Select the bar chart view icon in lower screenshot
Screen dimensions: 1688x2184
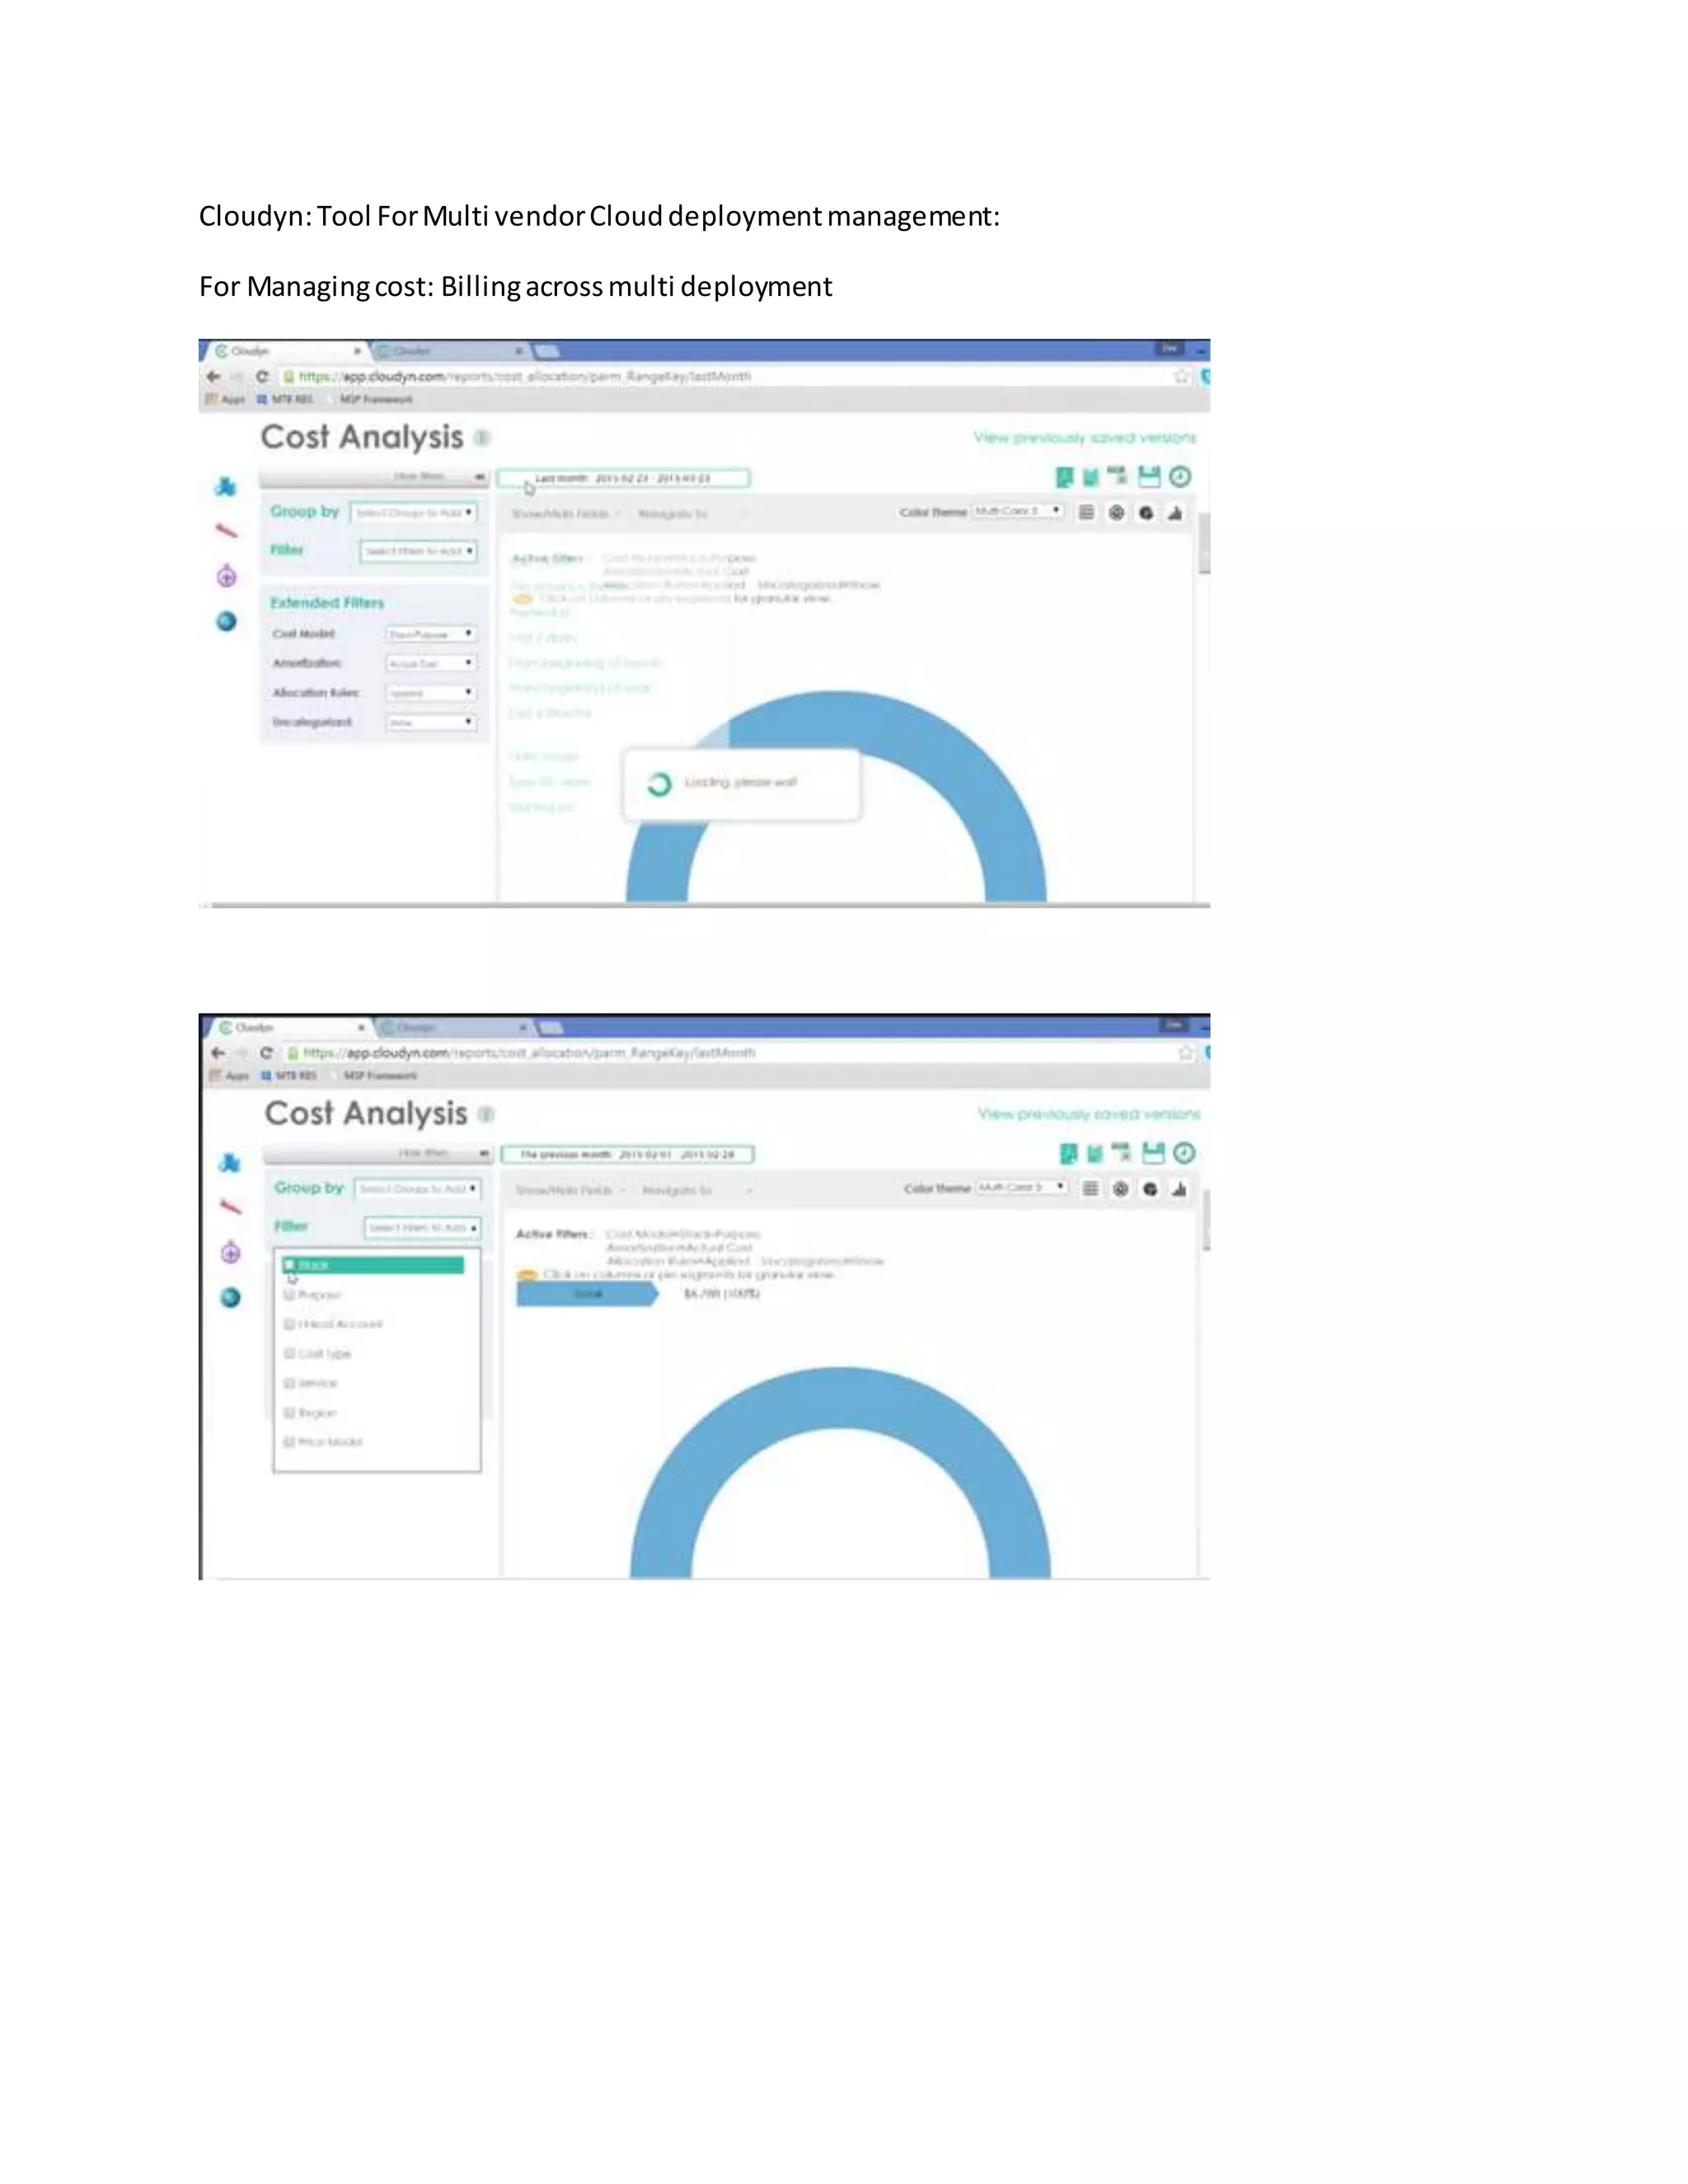(1179, 1189)
